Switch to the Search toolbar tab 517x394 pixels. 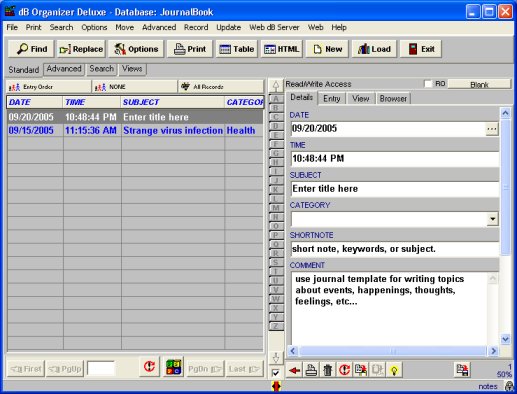102,69
